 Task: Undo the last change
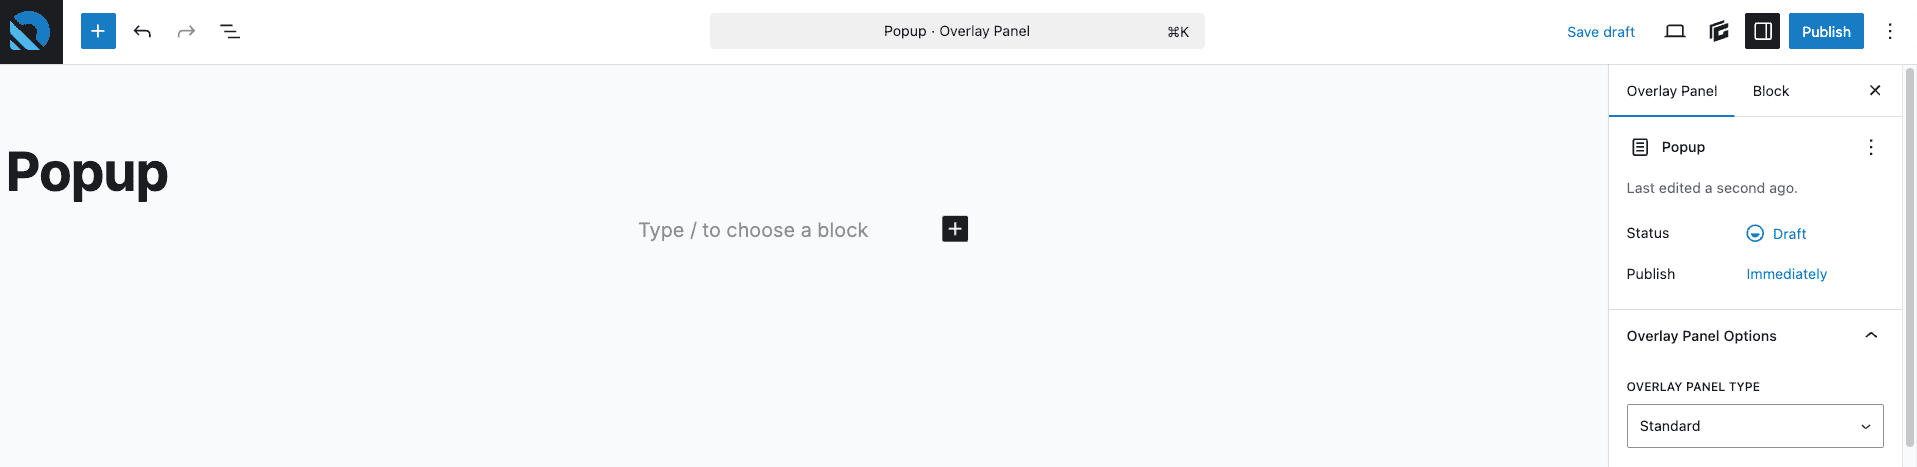tap(142, 31)
